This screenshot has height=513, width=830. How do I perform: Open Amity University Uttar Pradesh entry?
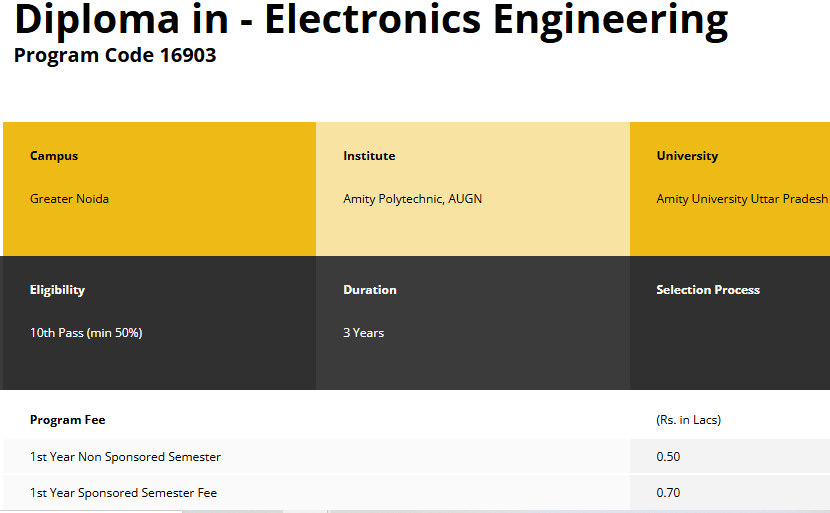coord(741,199)
